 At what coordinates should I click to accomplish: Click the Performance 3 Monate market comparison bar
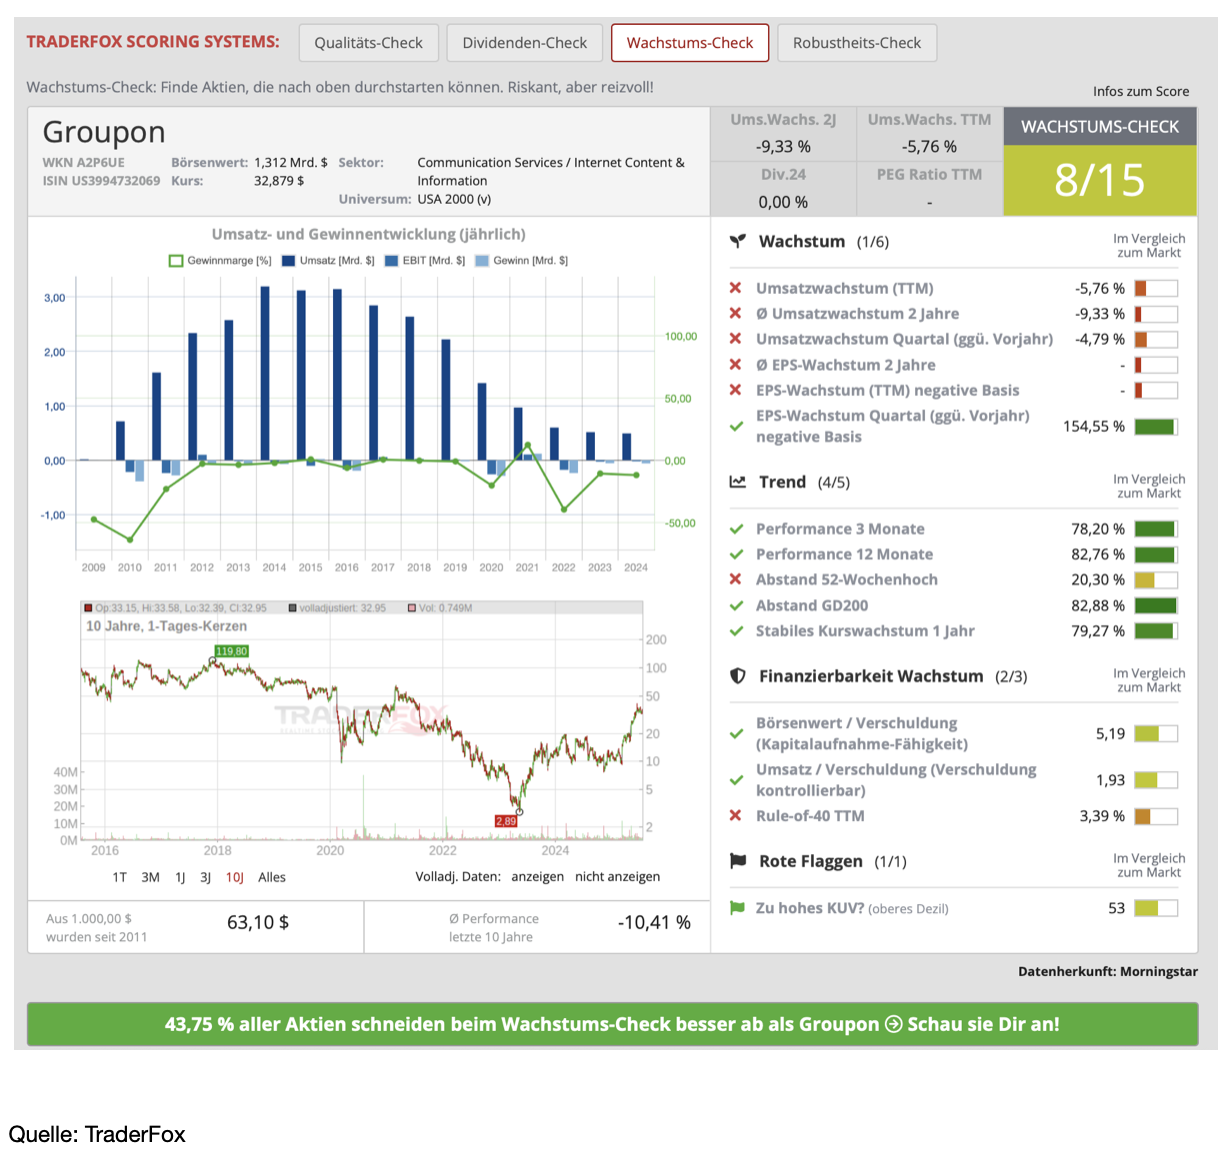pyautogui.click(x=1156, y=529)
